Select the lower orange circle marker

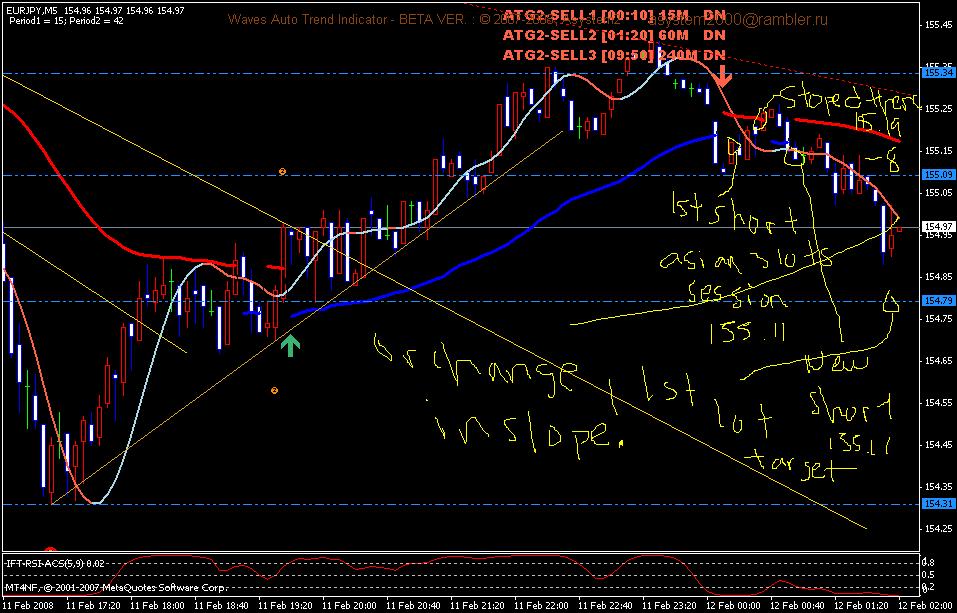[274, 390]
